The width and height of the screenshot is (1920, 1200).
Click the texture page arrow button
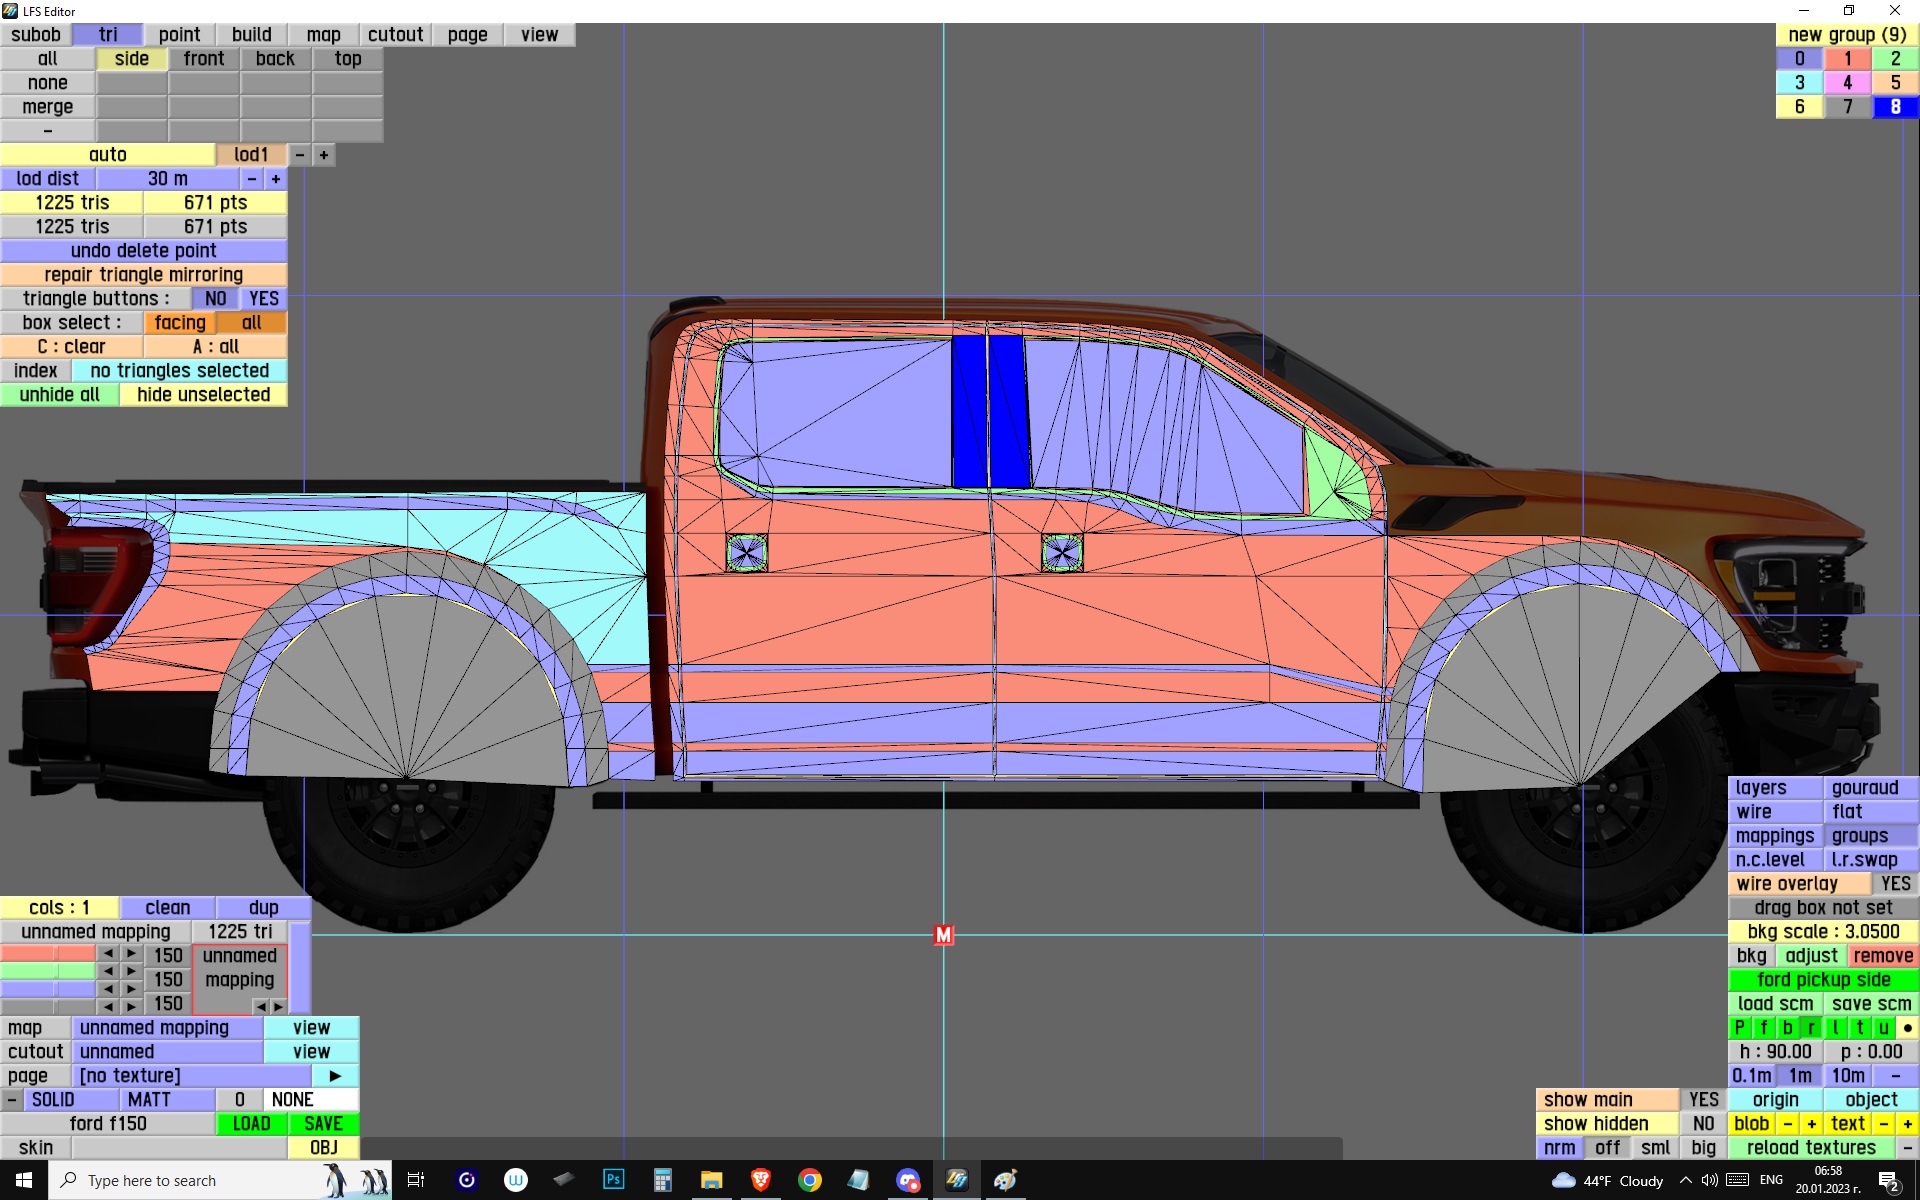coord(335,1076)
